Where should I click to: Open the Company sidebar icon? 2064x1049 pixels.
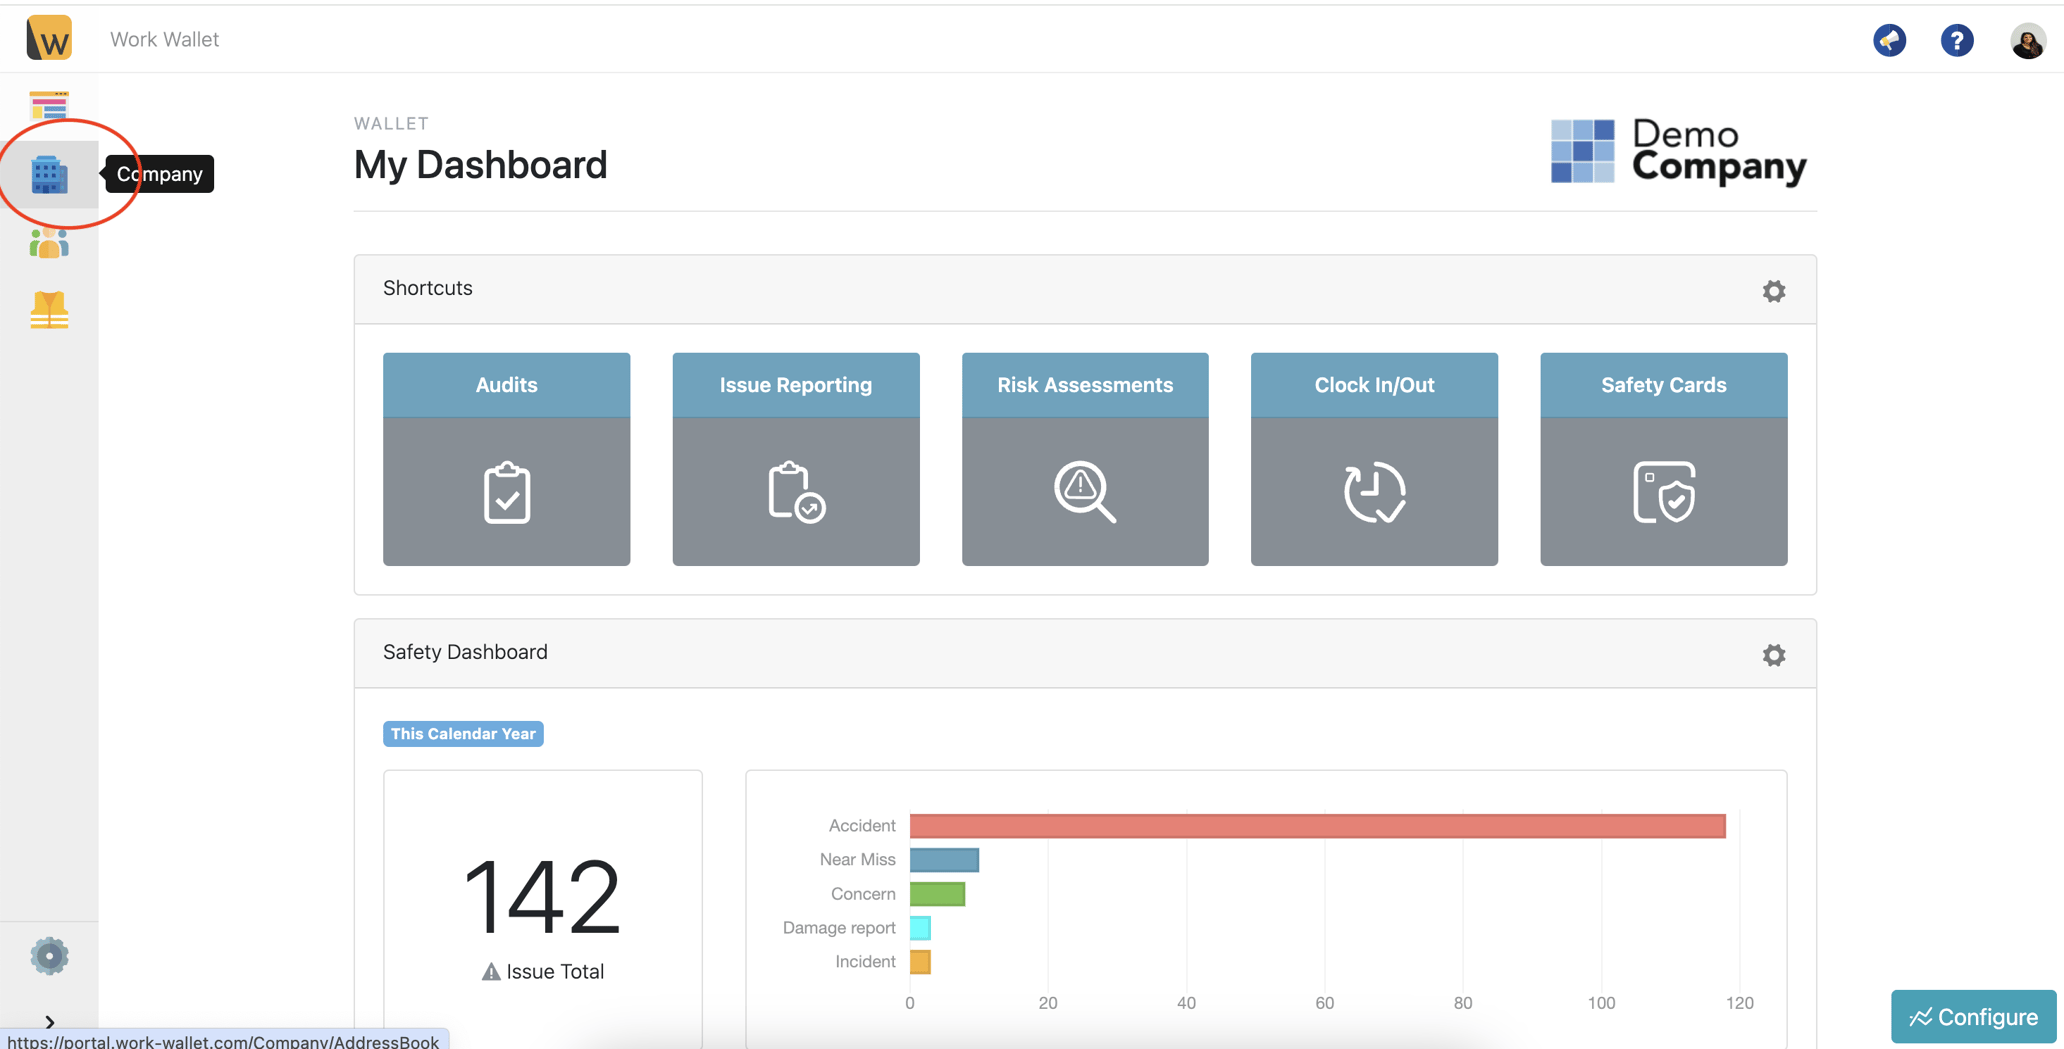point(49,175)
